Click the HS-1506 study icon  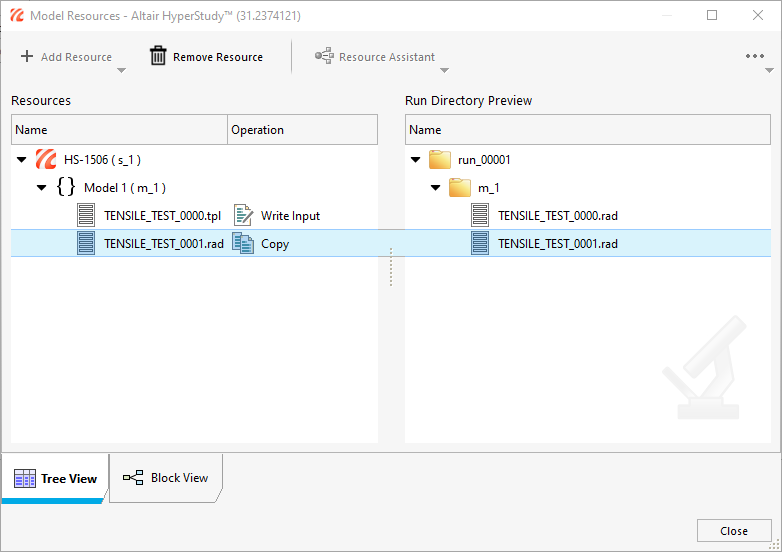click(46, 159)
